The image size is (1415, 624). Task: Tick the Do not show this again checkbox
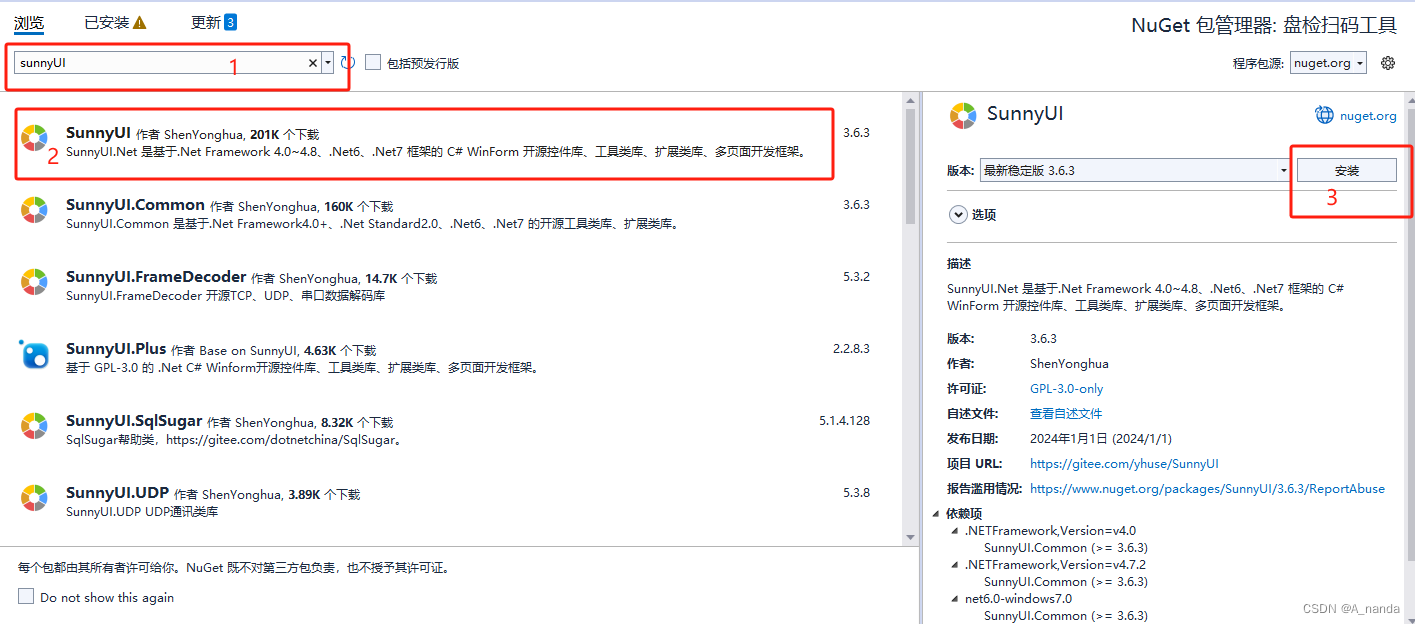click(26, 596)
